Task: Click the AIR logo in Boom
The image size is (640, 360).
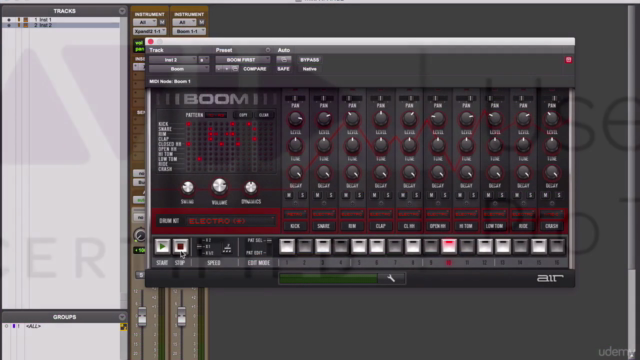Action: click(x=550, y=278)
